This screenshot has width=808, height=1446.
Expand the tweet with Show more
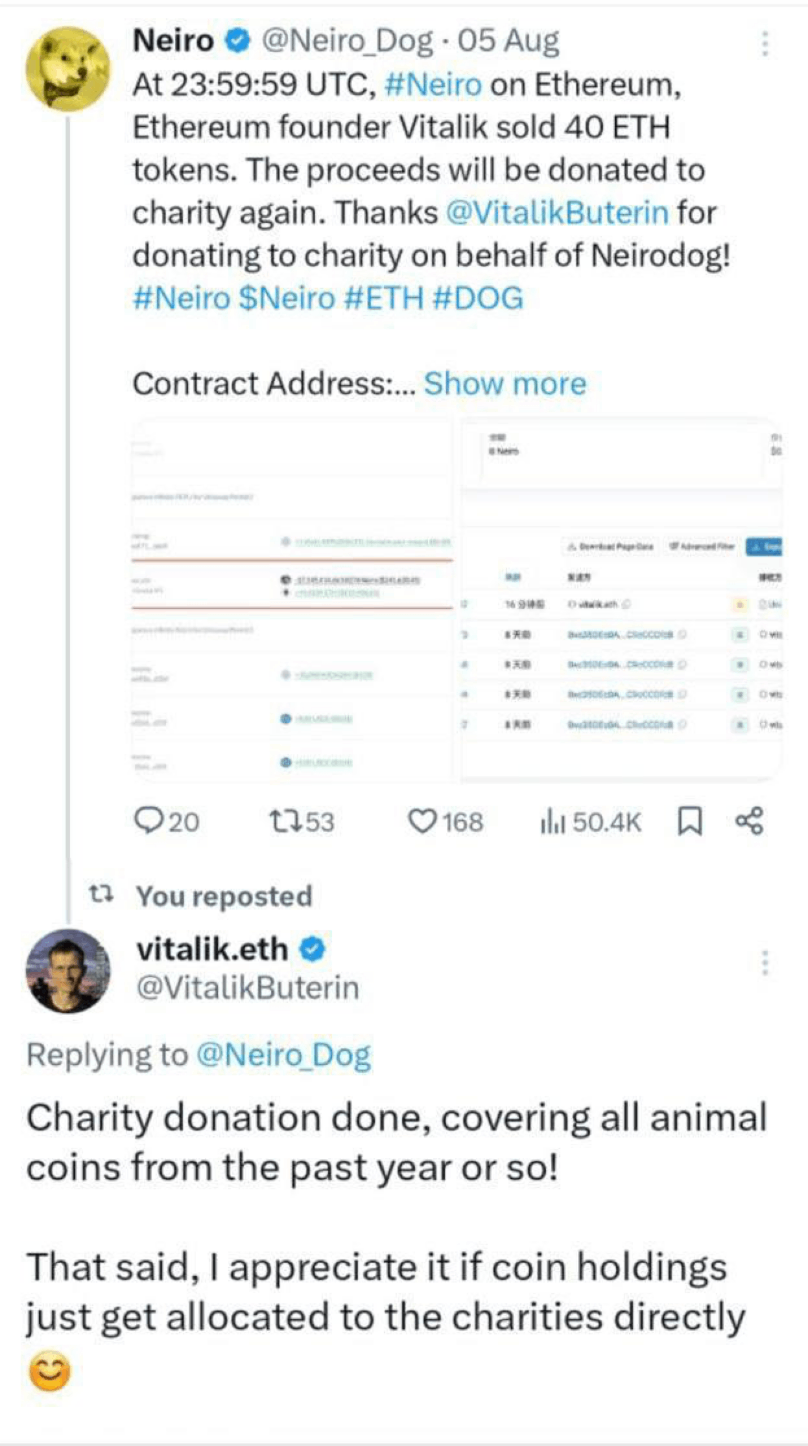pos(505,384)
